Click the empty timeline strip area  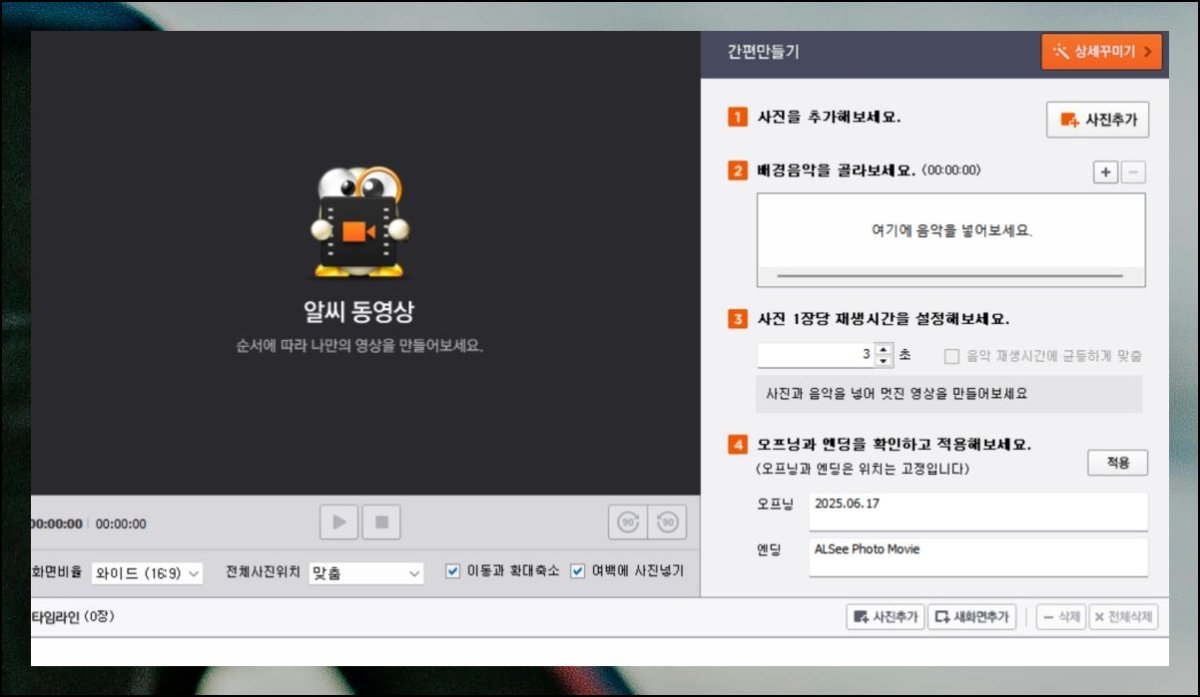[x=600, y=652]
